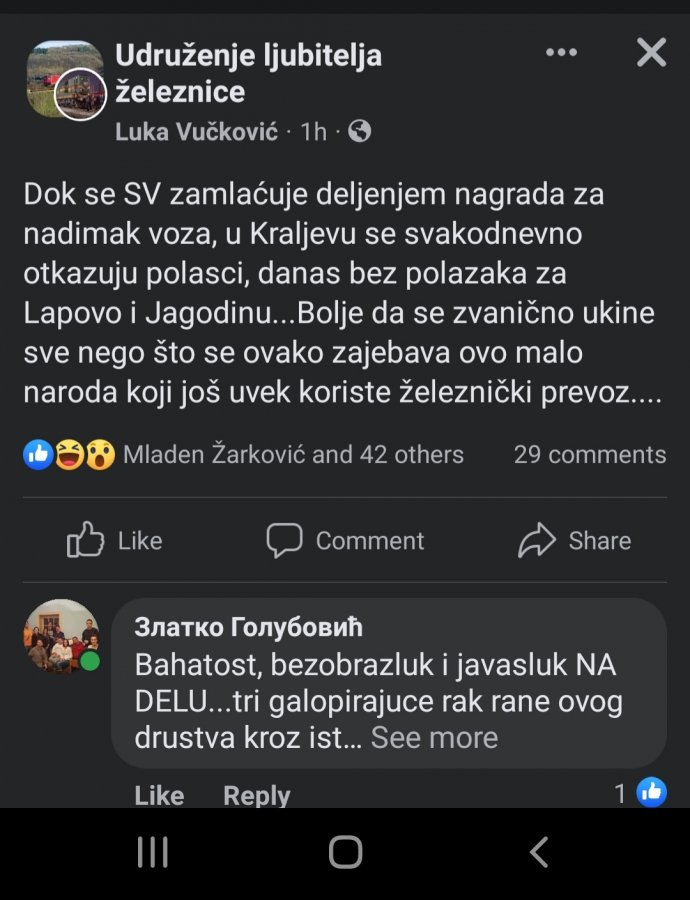The width and height of the screenshot is (690, 900).
Task: Open the group profile picture thumbnail
Action: point(64,79)
